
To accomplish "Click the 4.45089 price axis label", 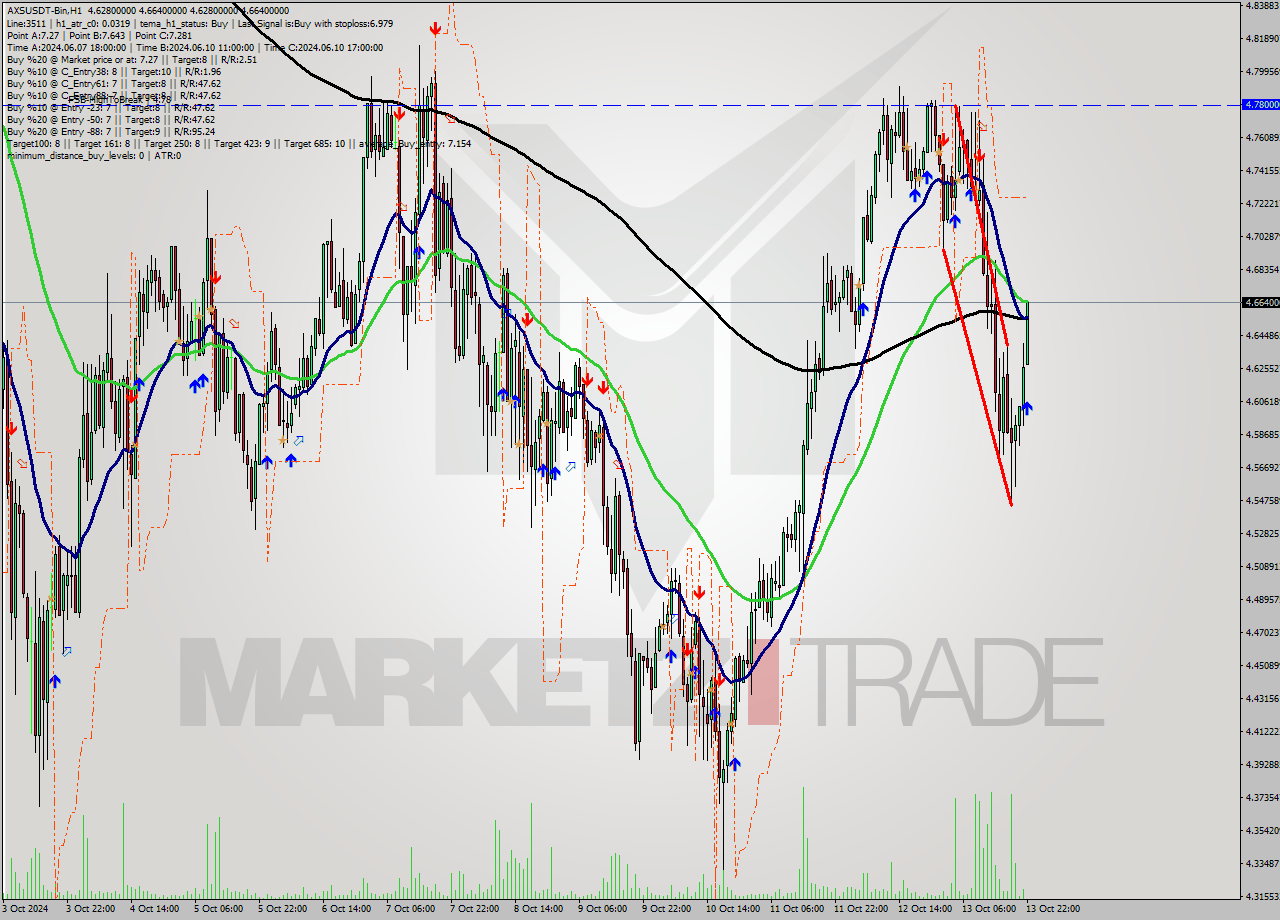I will pos(1262,665).
